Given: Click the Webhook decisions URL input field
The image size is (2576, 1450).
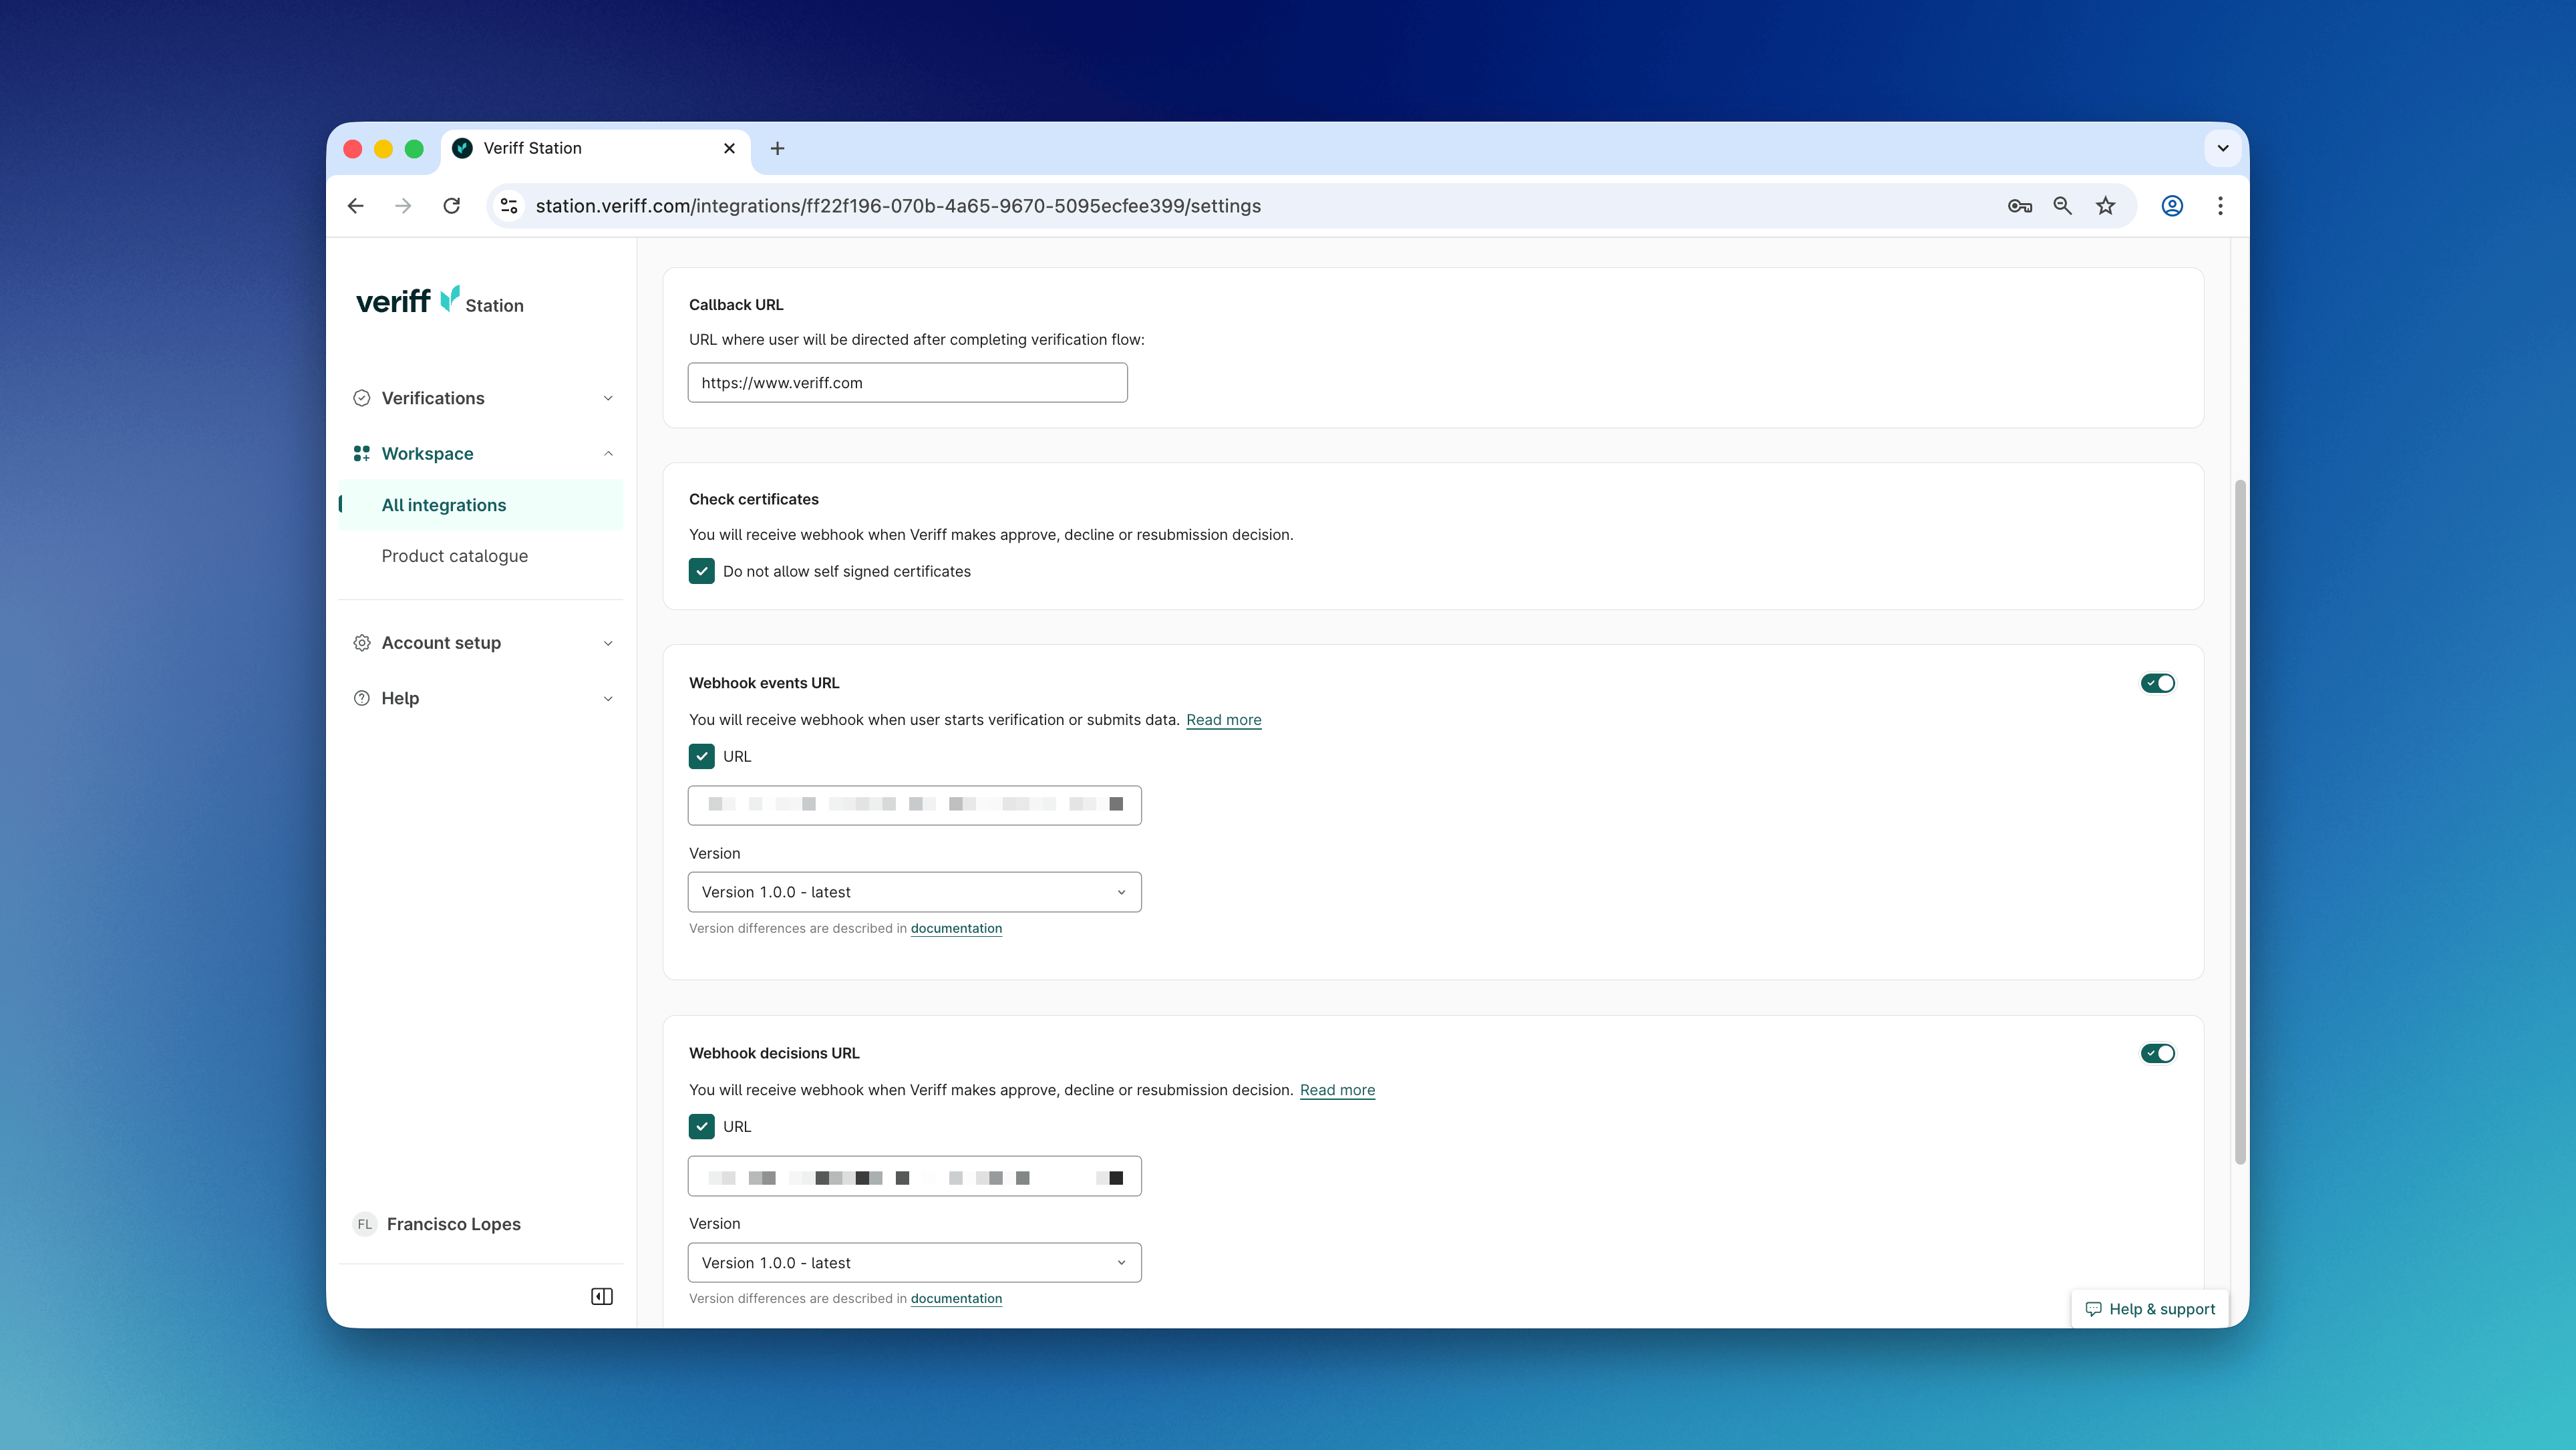Looking at the screenshot, I should pyautogui.click(x=914, y=1176).
